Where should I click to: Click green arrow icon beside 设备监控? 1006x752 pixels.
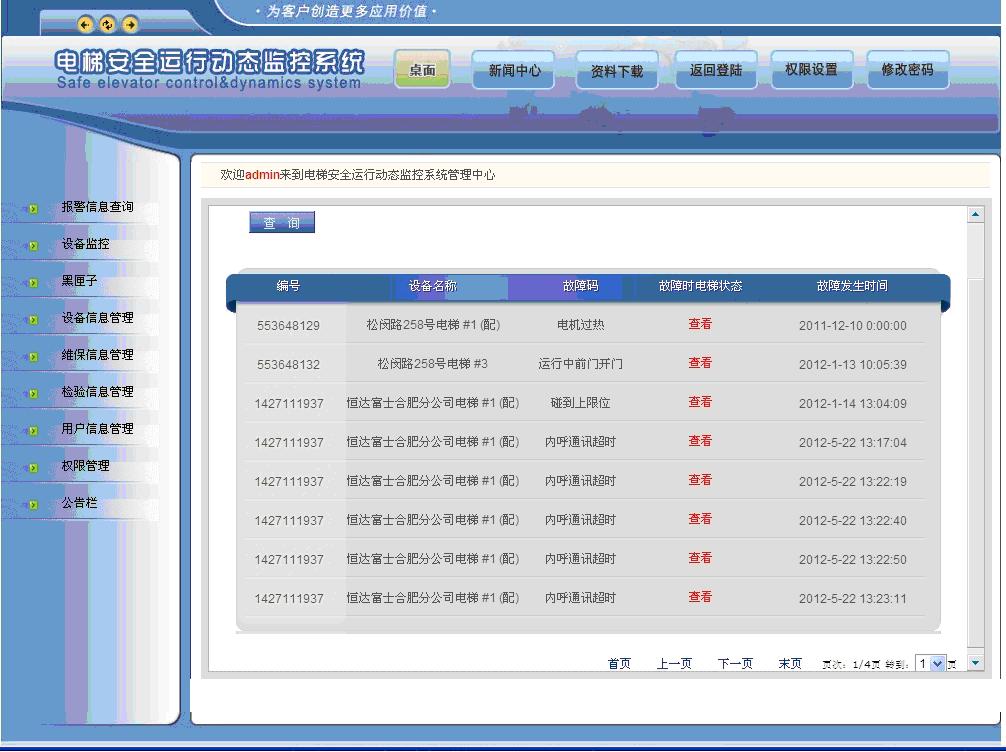tap(33, 246)
